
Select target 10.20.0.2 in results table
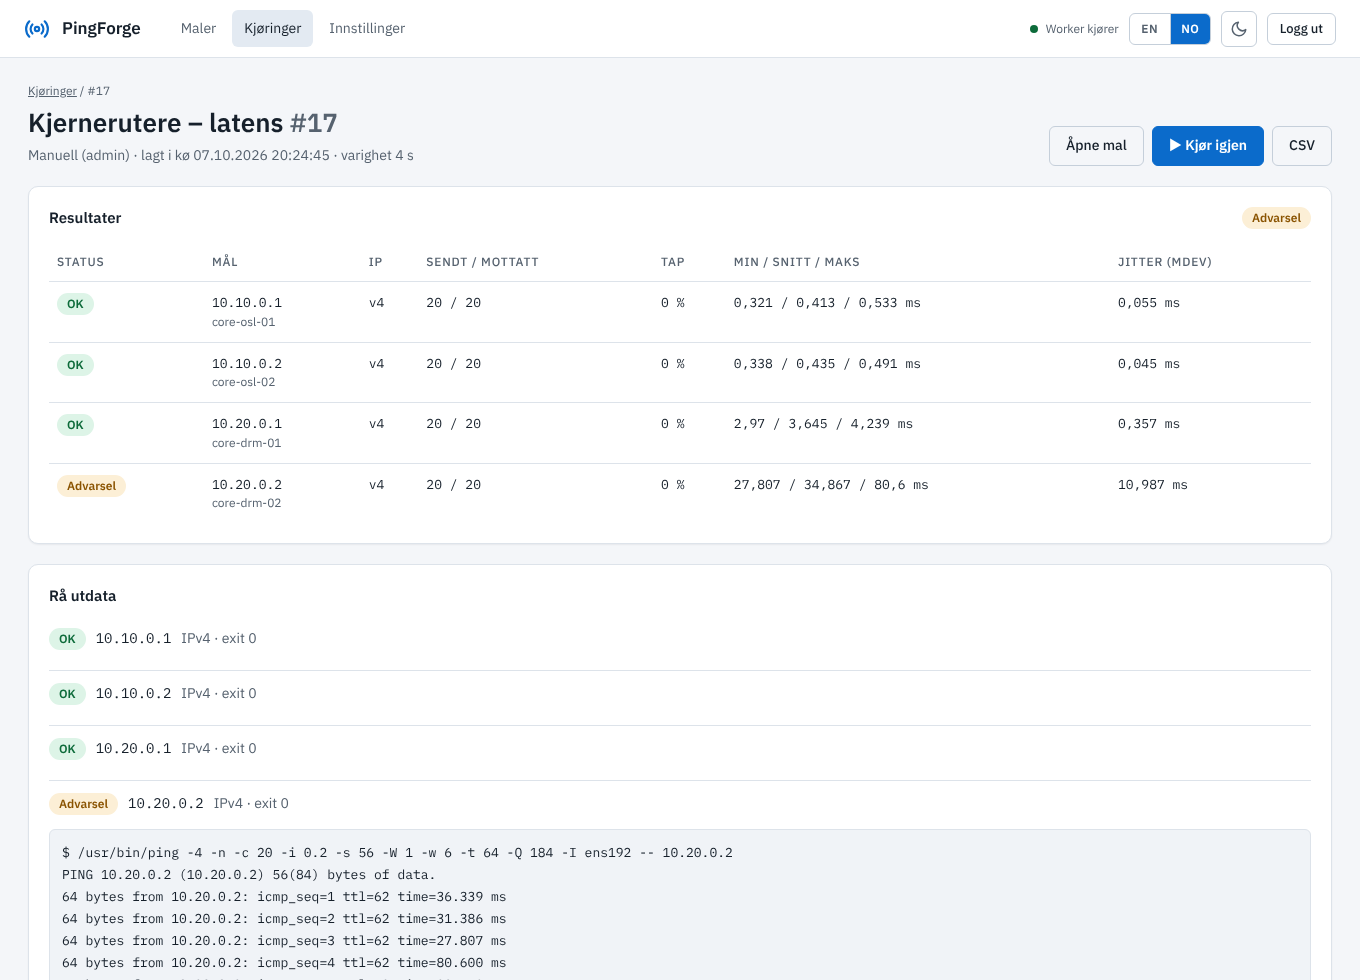click(x=247, y=485)
